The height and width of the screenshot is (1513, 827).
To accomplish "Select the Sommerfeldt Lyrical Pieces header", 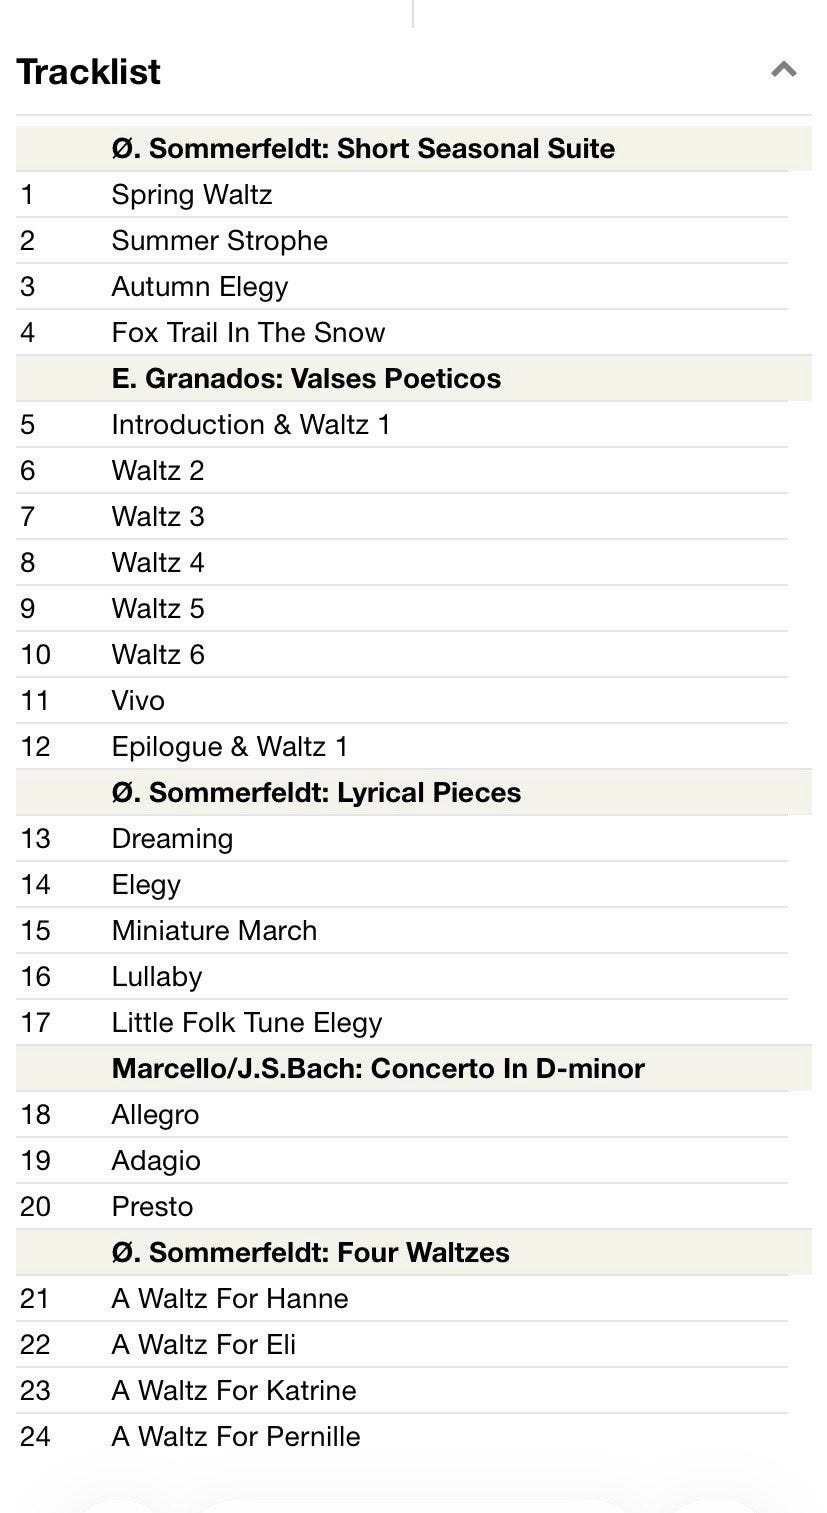I will click(414, 792).
